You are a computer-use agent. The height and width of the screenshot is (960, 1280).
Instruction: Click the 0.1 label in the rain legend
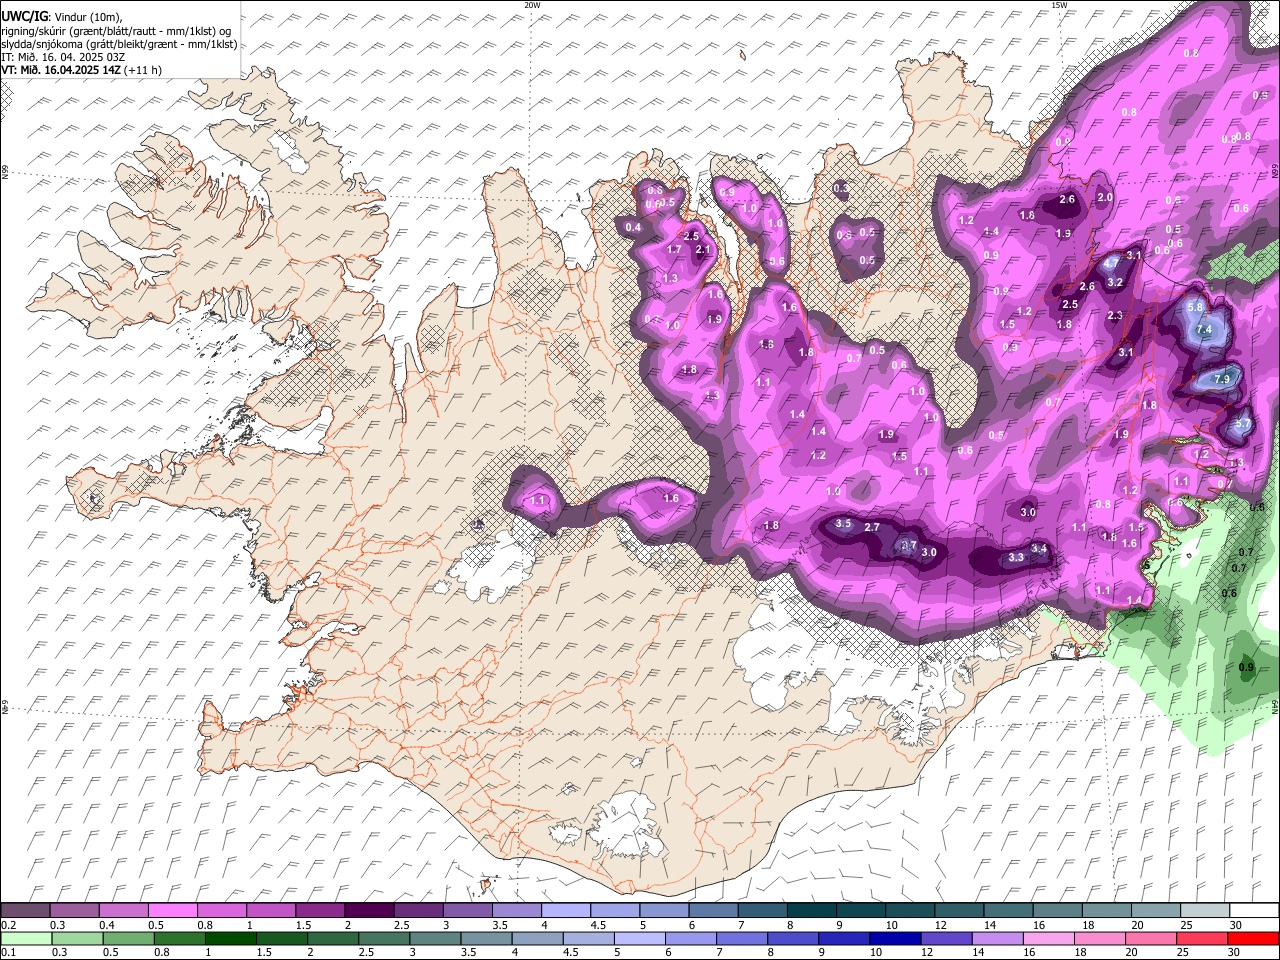(x=7, y=951)
